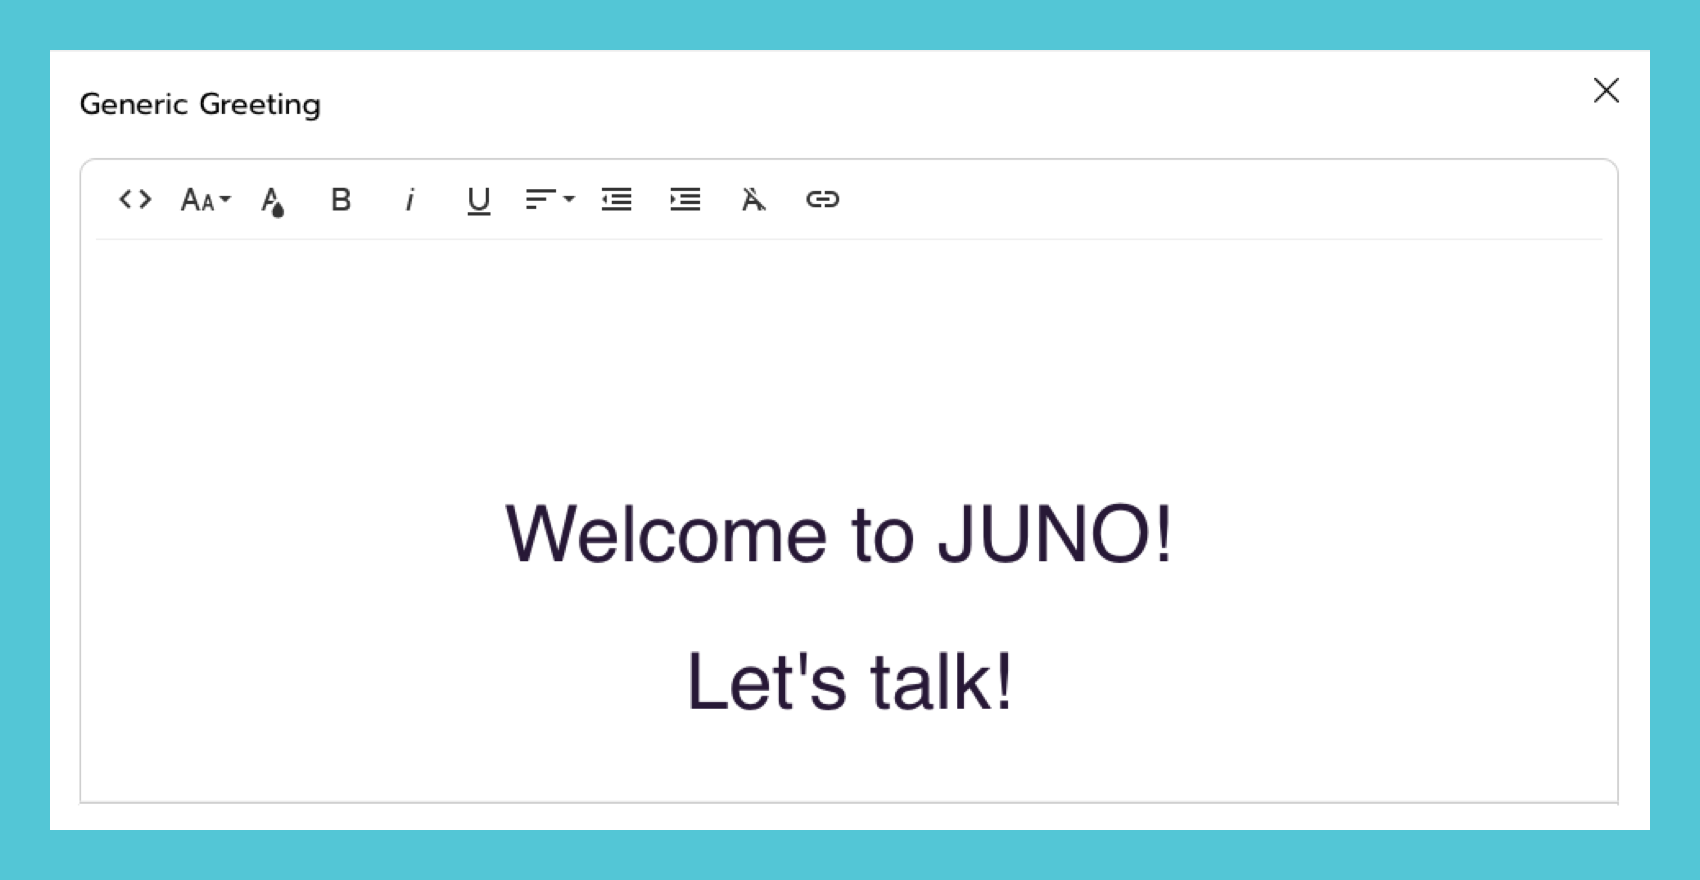This screenshot has height=880, width=1700.
Task: Decrease indent of the paragraph
Action: point(616,200)
